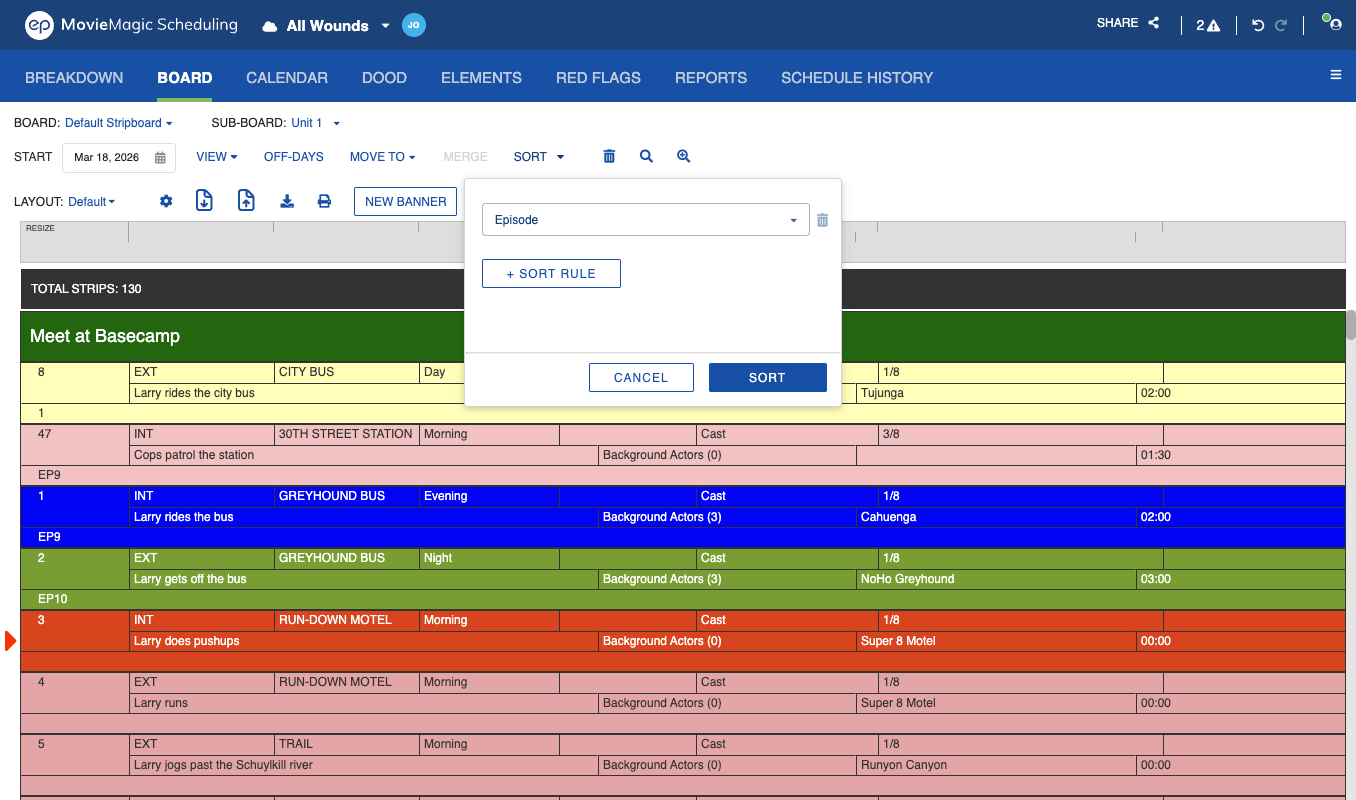
Task: Click the NEW BANNER button
Action: pos(405,201)
